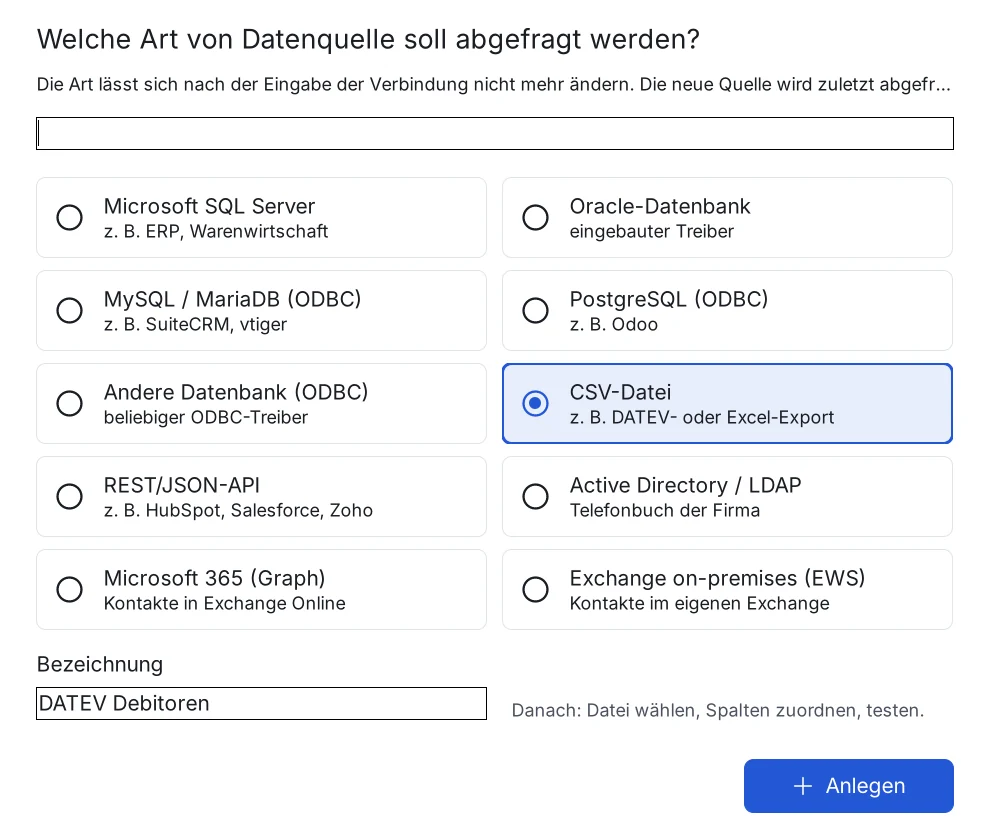This screenshot has width=990, height=840.
Task: Click the 'z. B. HubSpot, Salesforce, Zoho' text
Action: point(239,510)
